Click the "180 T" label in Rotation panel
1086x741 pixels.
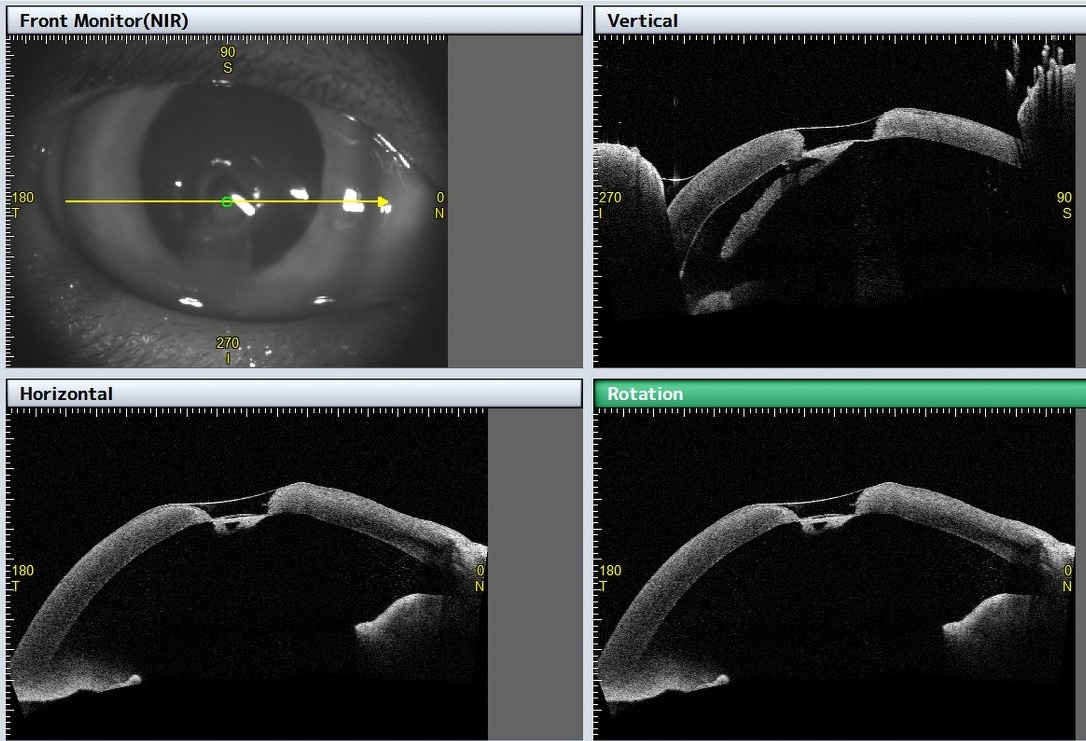609,578
